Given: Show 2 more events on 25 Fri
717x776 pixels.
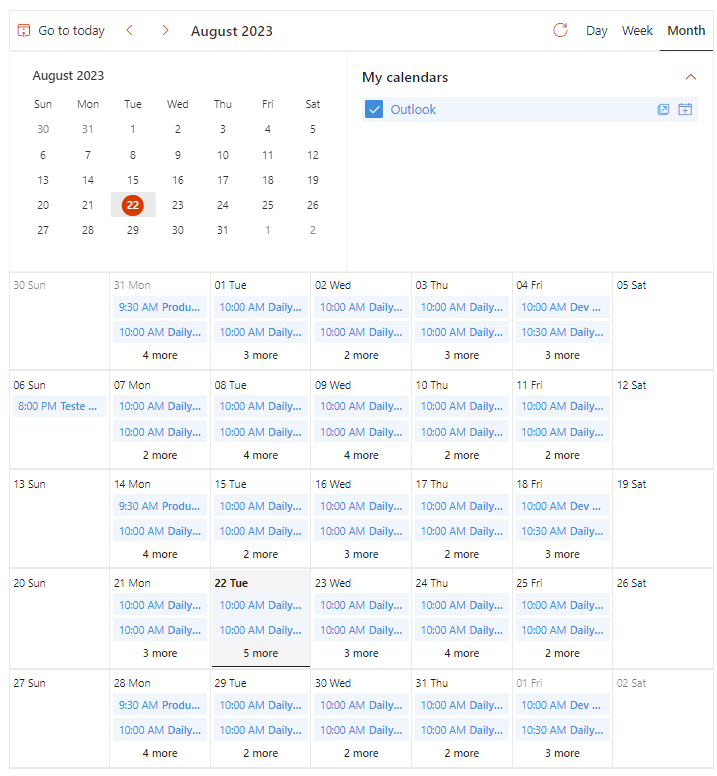Looking at the screenshot, I should pos(562,653).
